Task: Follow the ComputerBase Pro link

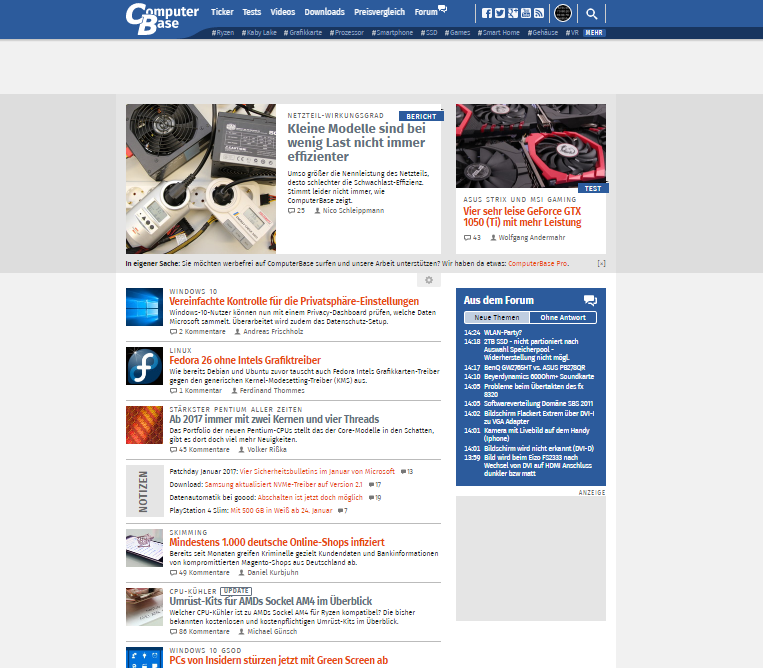Action: [538, 263]
